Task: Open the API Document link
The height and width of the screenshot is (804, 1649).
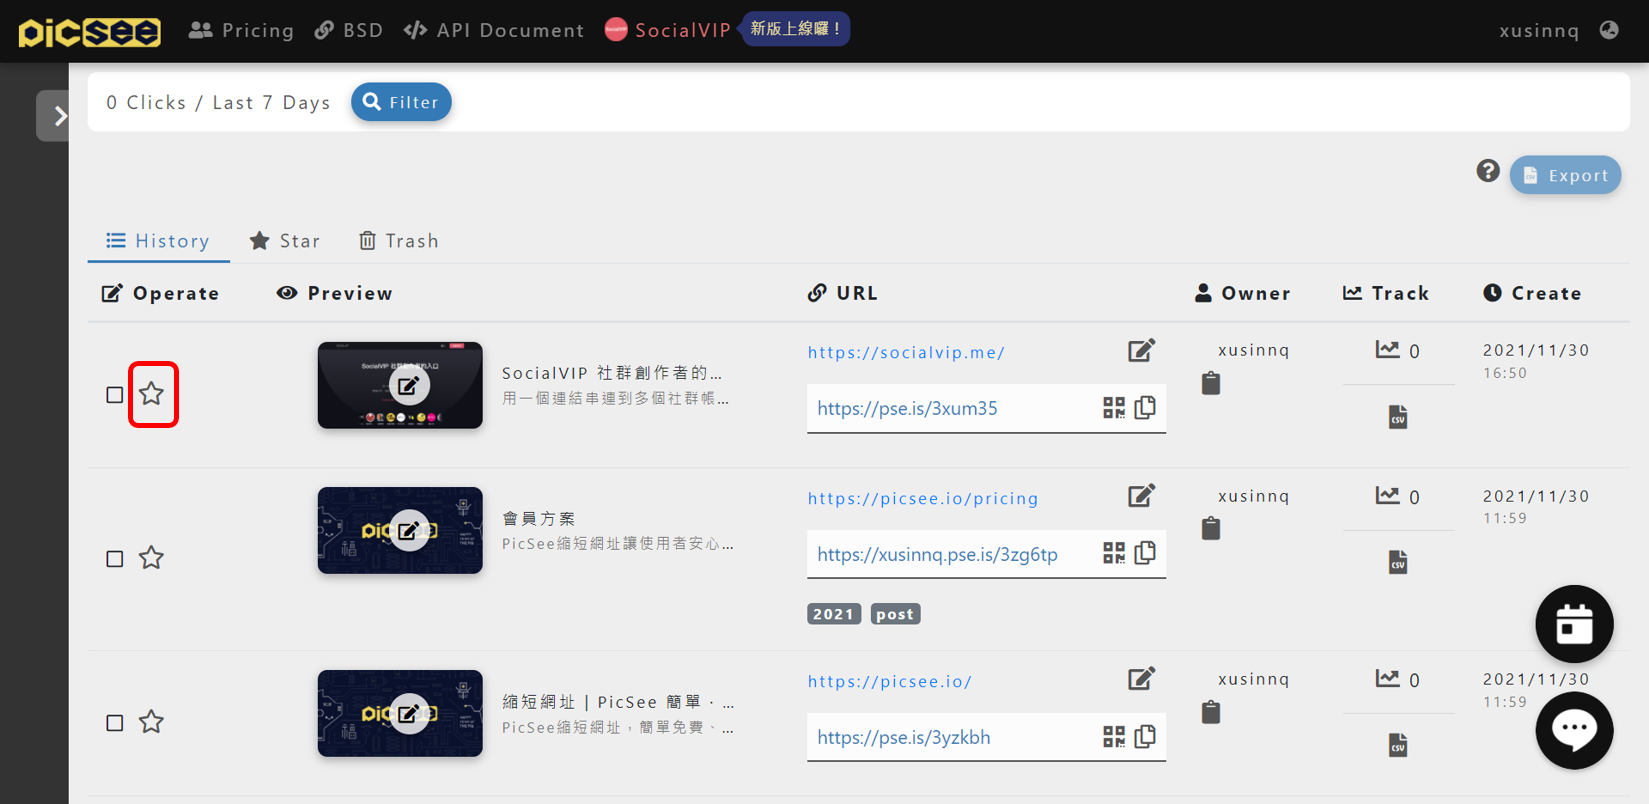Action: click(x=494, y=30)
